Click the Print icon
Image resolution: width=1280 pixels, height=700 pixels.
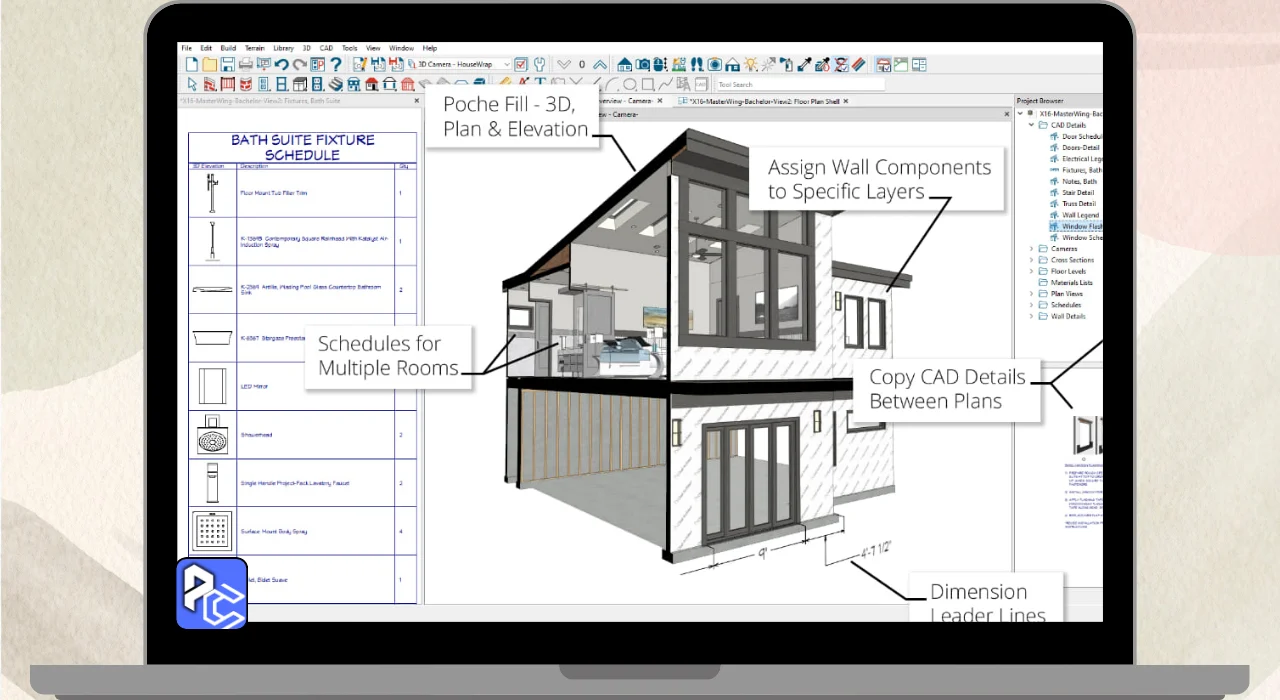pyautogui.click(x=246, y=64)
